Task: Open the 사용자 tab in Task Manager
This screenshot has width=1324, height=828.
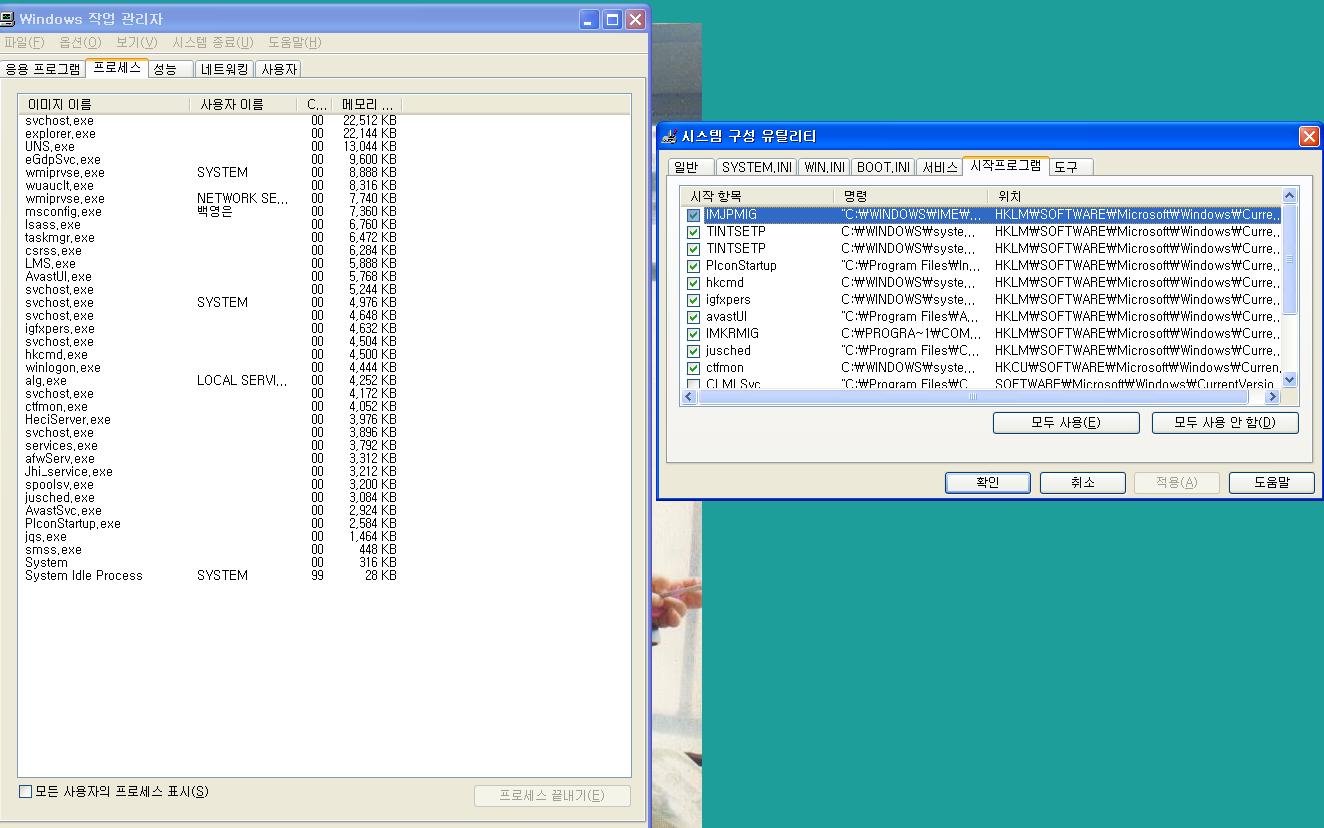Action: tap(279, 69)
